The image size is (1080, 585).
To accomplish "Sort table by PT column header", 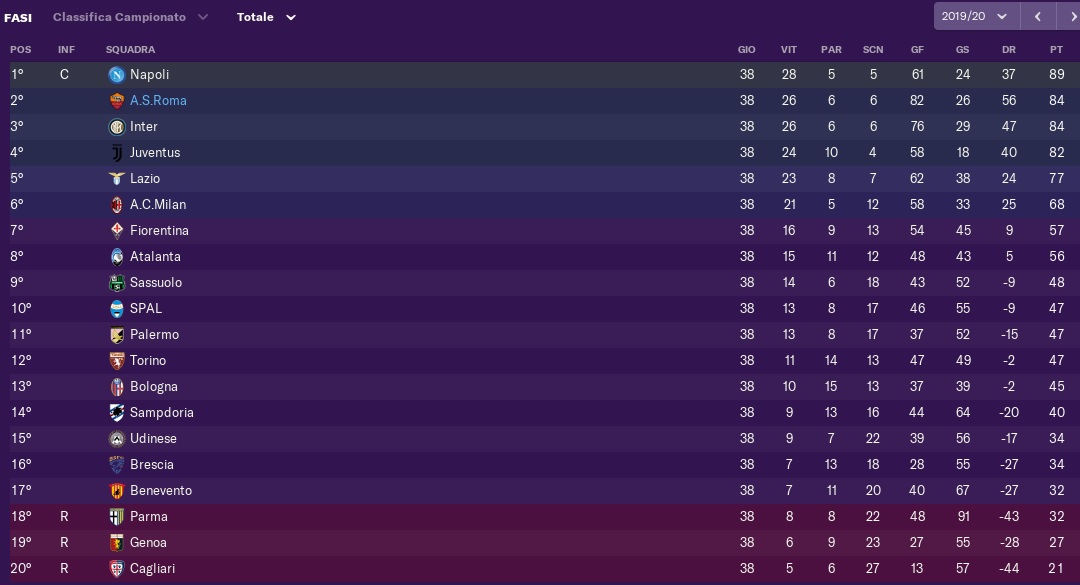I will (1057, 50).
